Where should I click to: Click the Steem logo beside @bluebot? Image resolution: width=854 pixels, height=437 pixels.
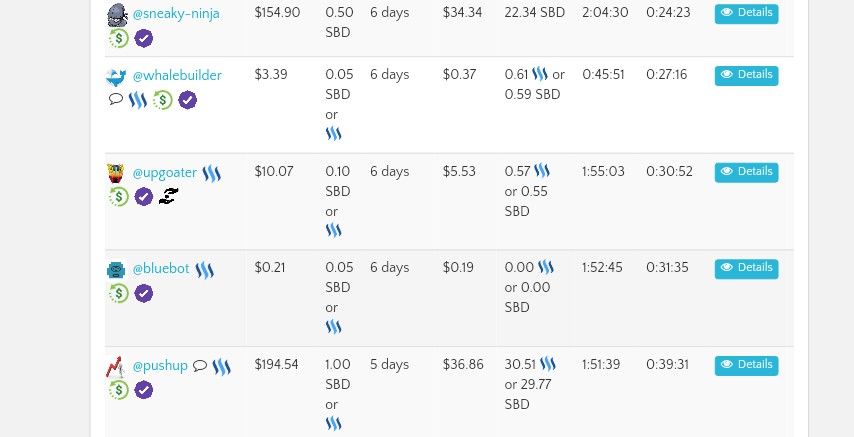pos(204,270)
